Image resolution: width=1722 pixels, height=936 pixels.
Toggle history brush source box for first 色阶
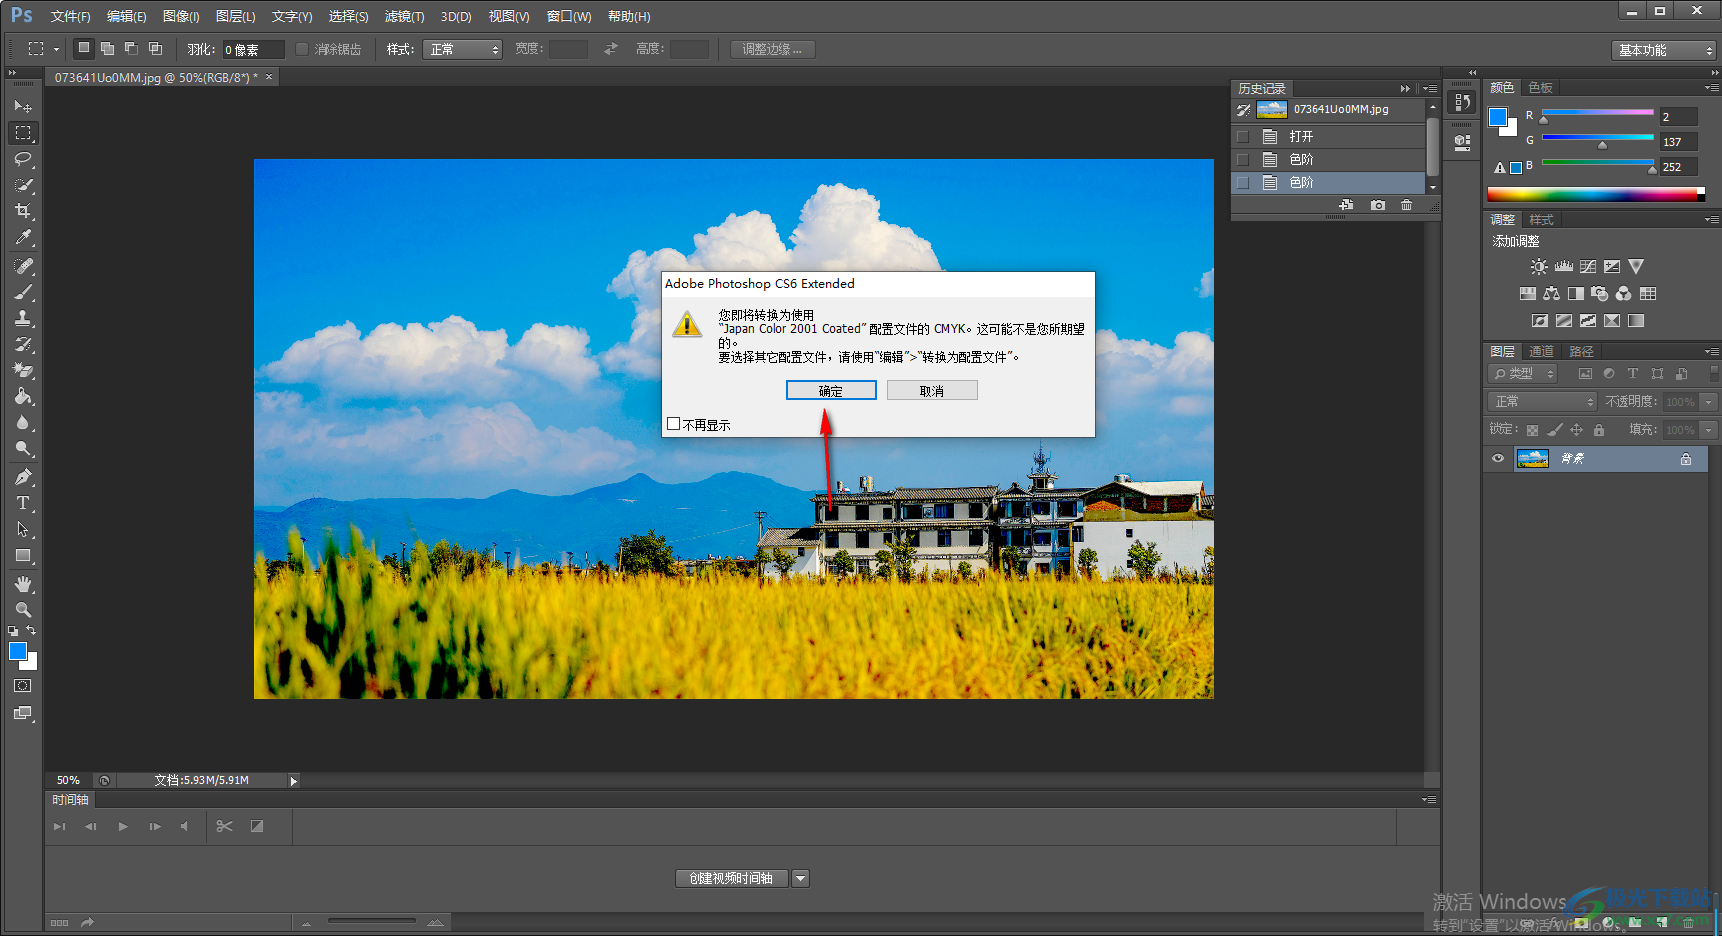tap(1243, 159)
